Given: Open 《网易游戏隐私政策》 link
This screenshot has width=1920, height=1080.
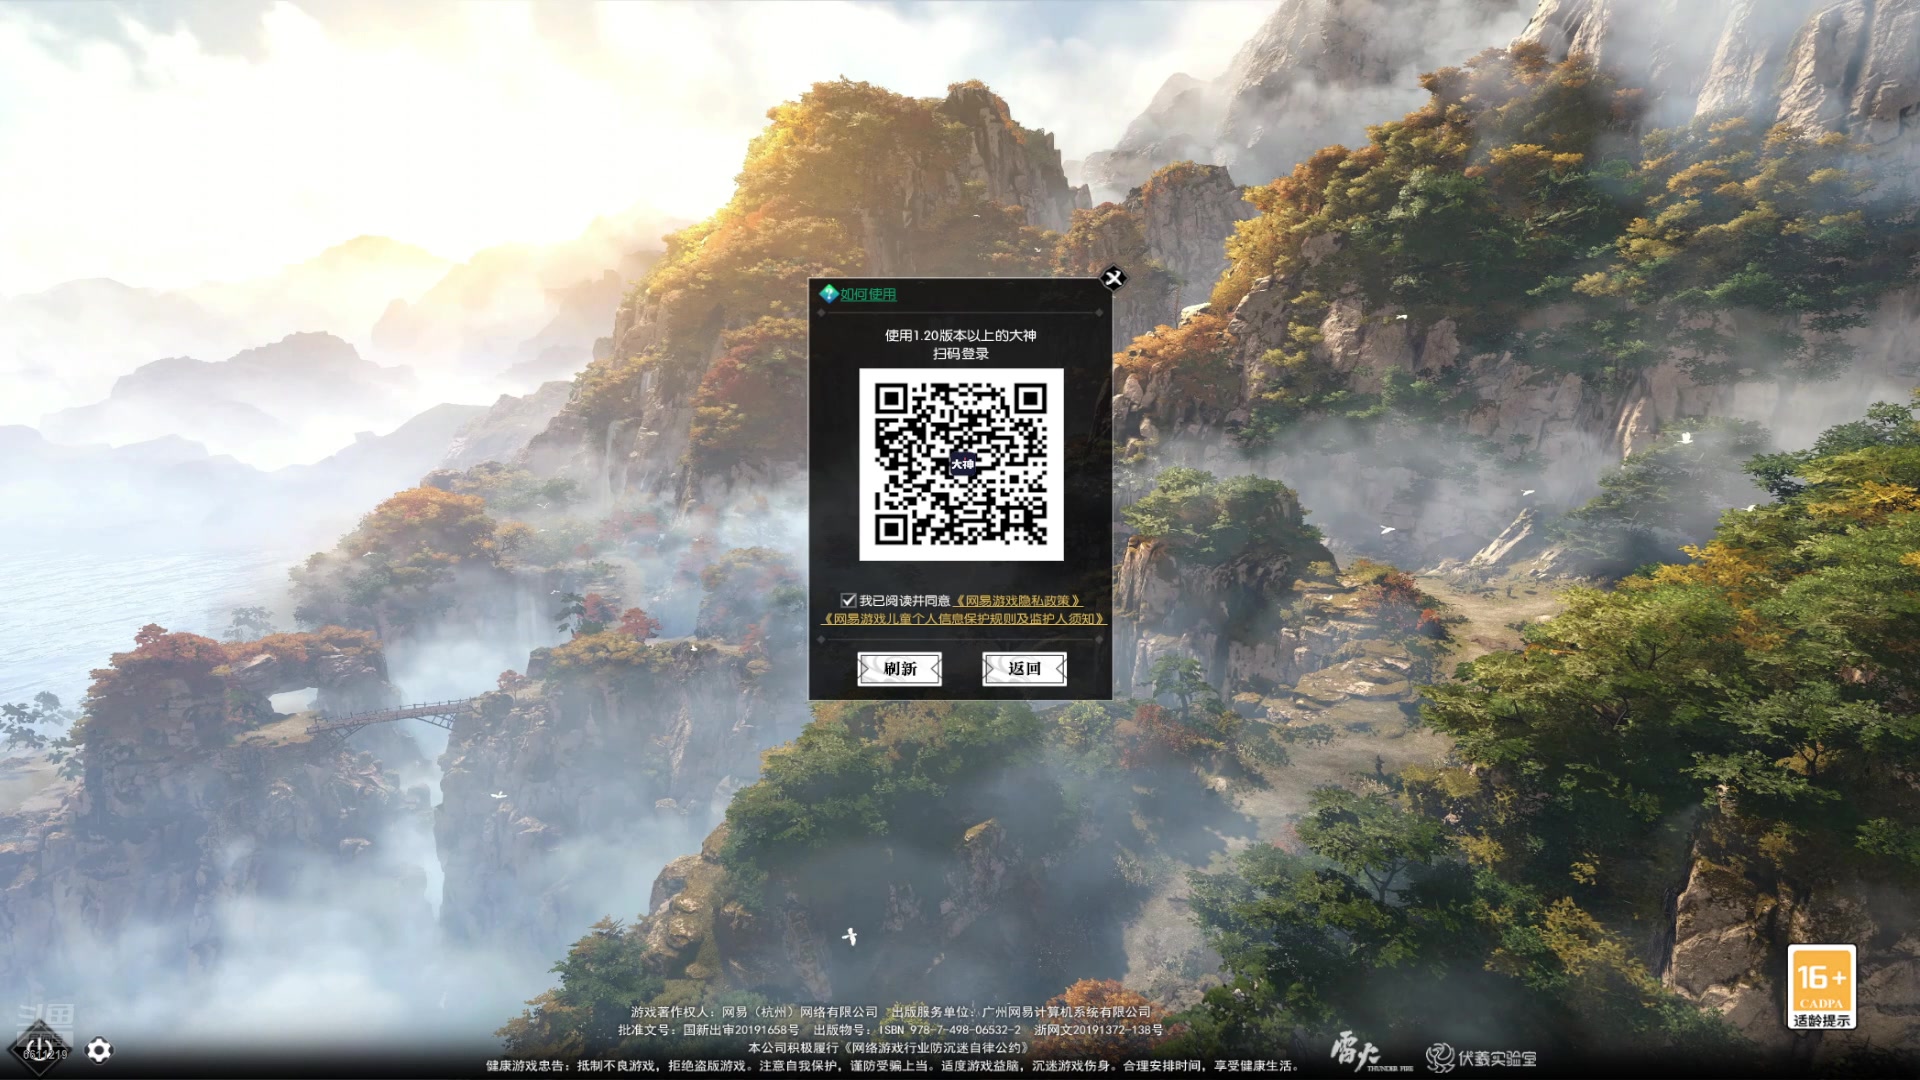Looking at the screenshot, I should click(x=1018, y=600).
